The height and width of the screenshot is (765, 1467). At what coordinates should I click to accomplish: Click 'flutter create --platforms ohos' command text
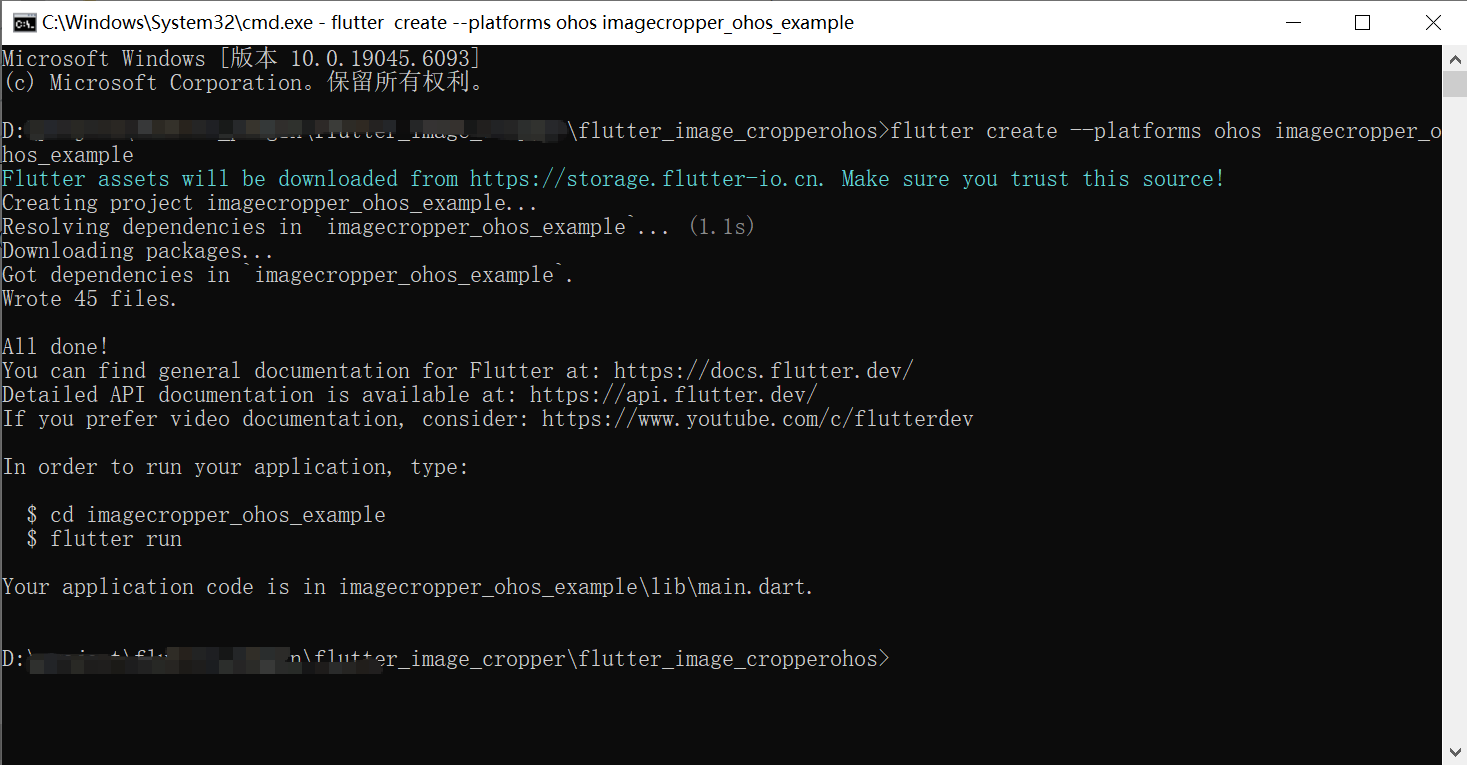[1076, 131]
